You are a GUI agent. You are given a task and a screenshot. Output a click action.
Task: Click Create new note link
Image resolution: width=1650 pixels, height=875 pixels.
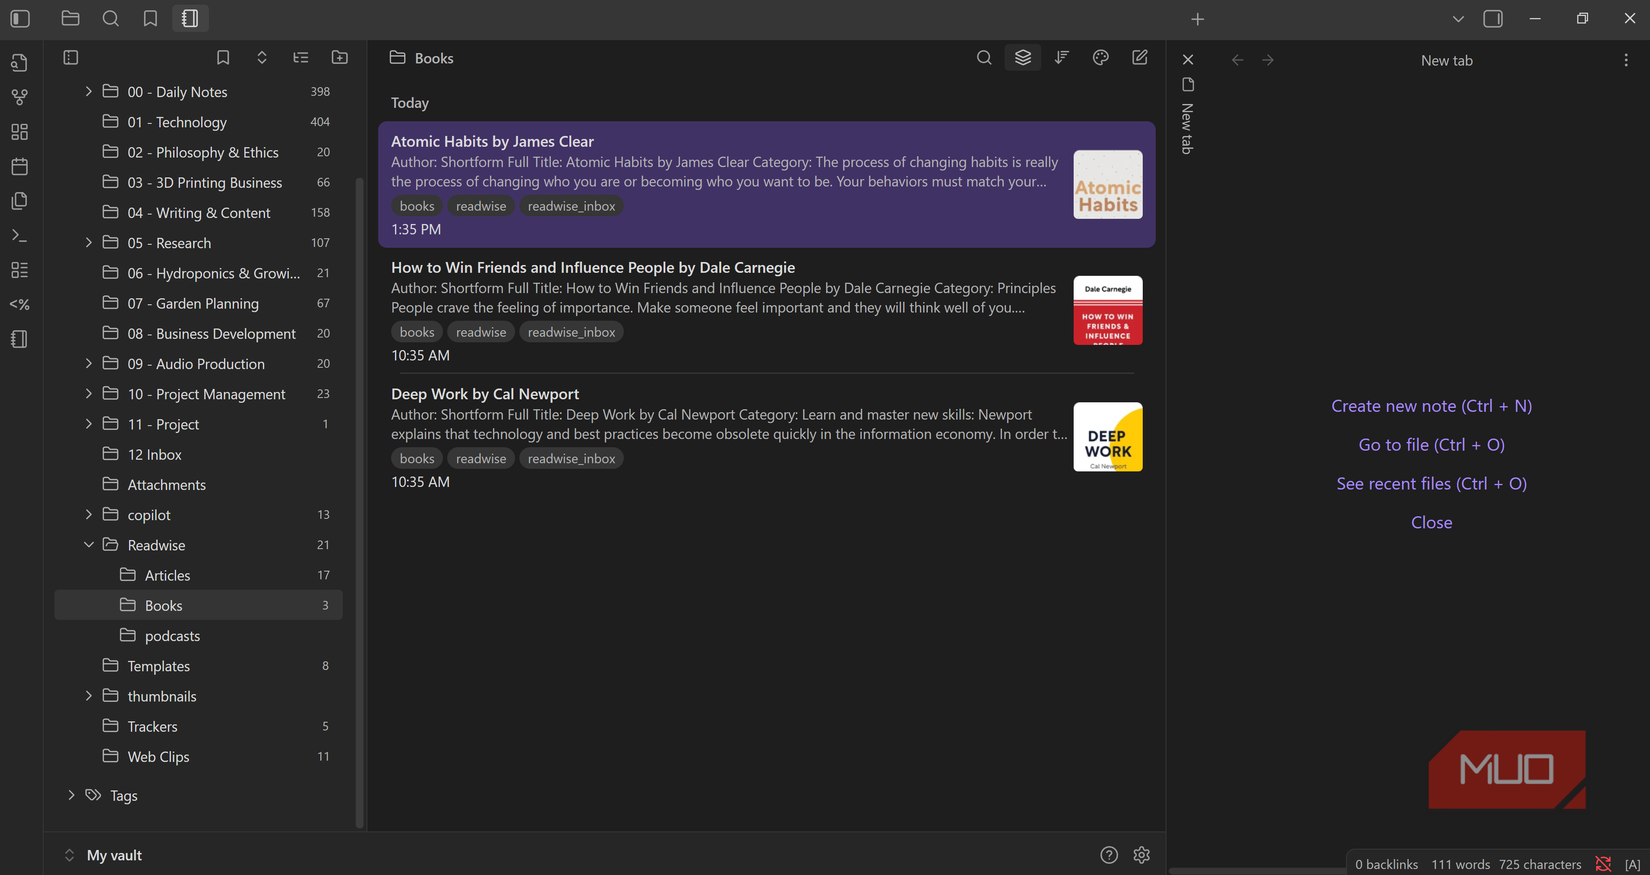[x=1431, y=406]
